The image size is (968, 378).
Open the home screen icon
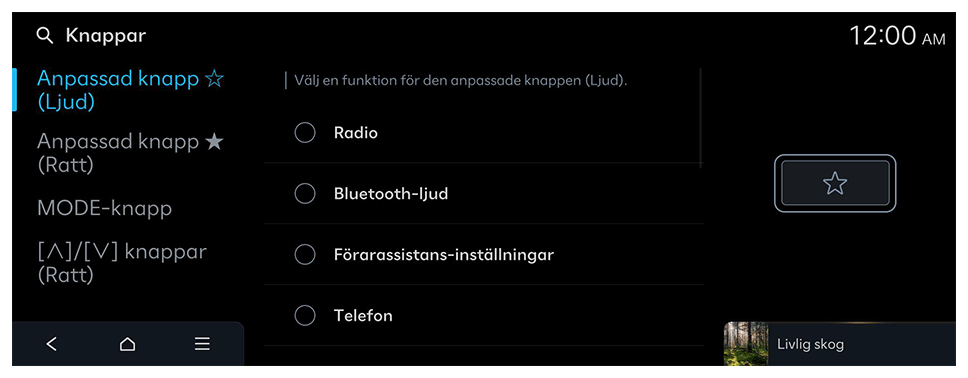pos(127,344)
